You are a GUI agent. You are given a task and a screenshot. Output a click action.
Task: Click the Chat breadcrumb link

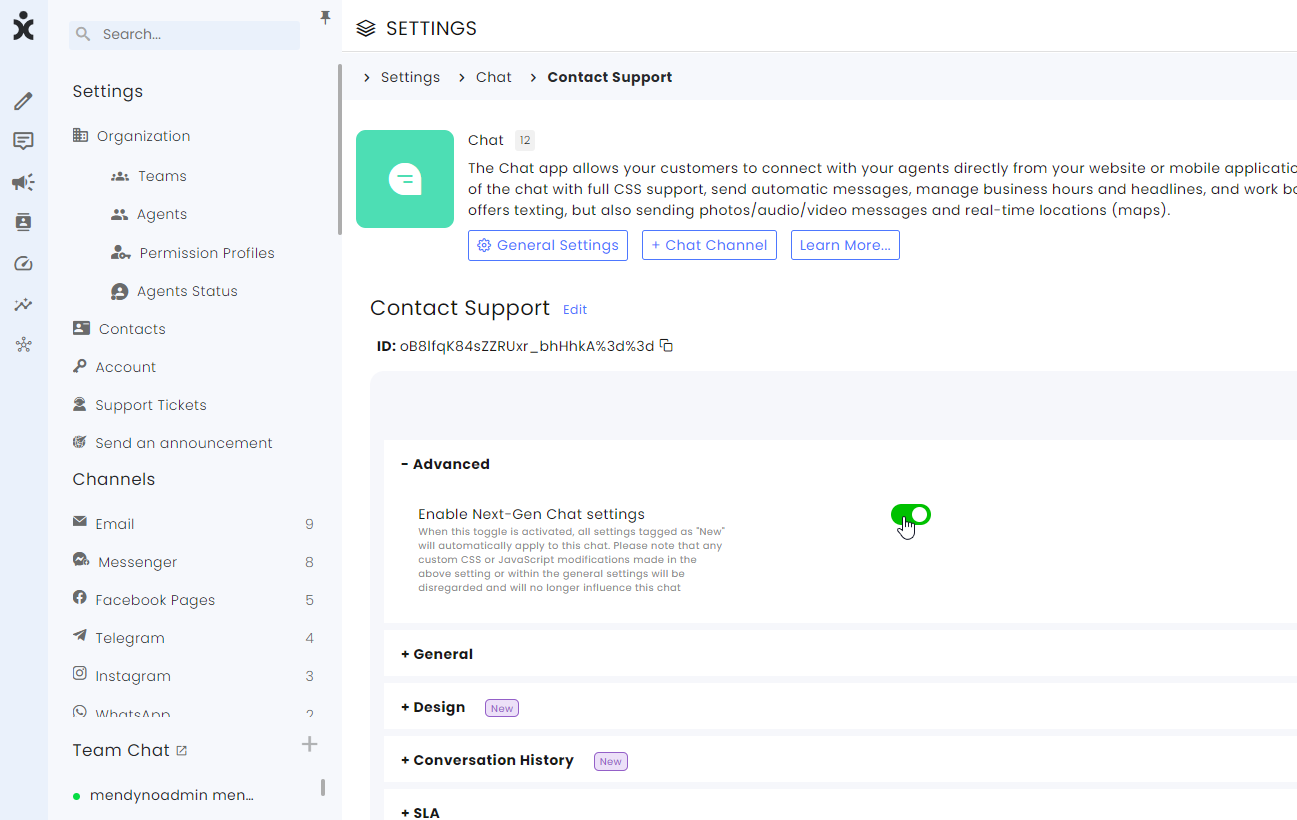pyautogui.click(x=494, y=77)
